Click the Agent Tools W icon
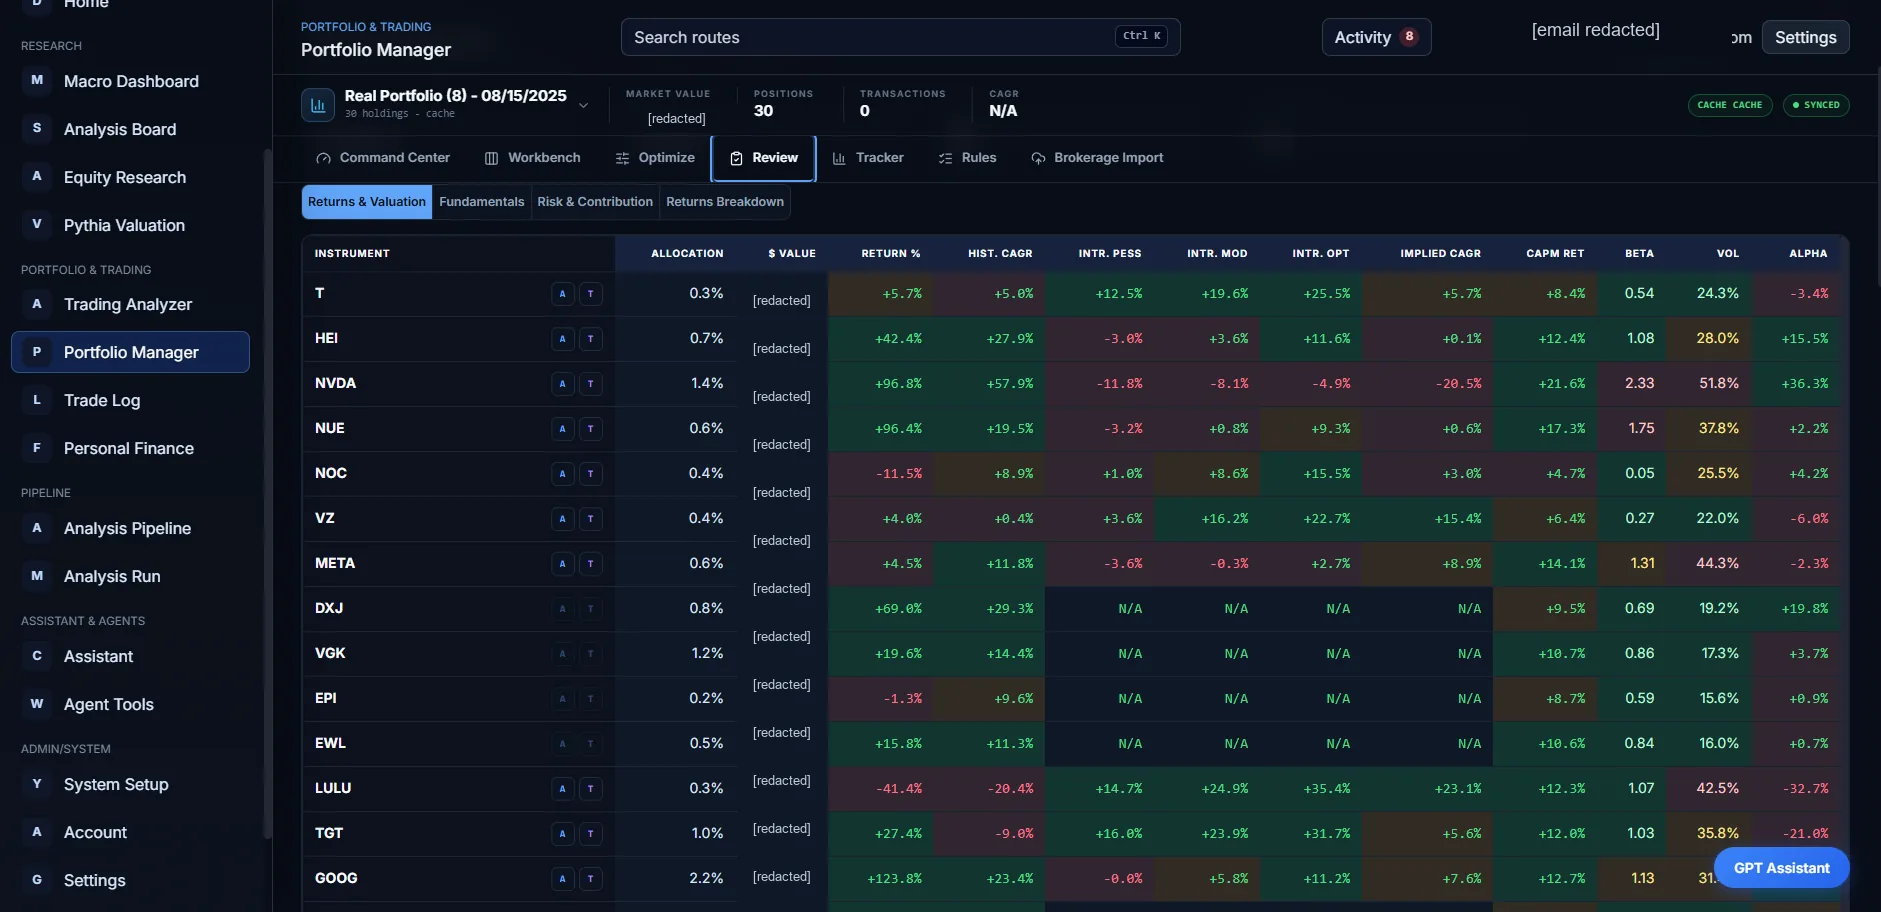Screen dimensions: 1881x912 [x=37, y=704]
